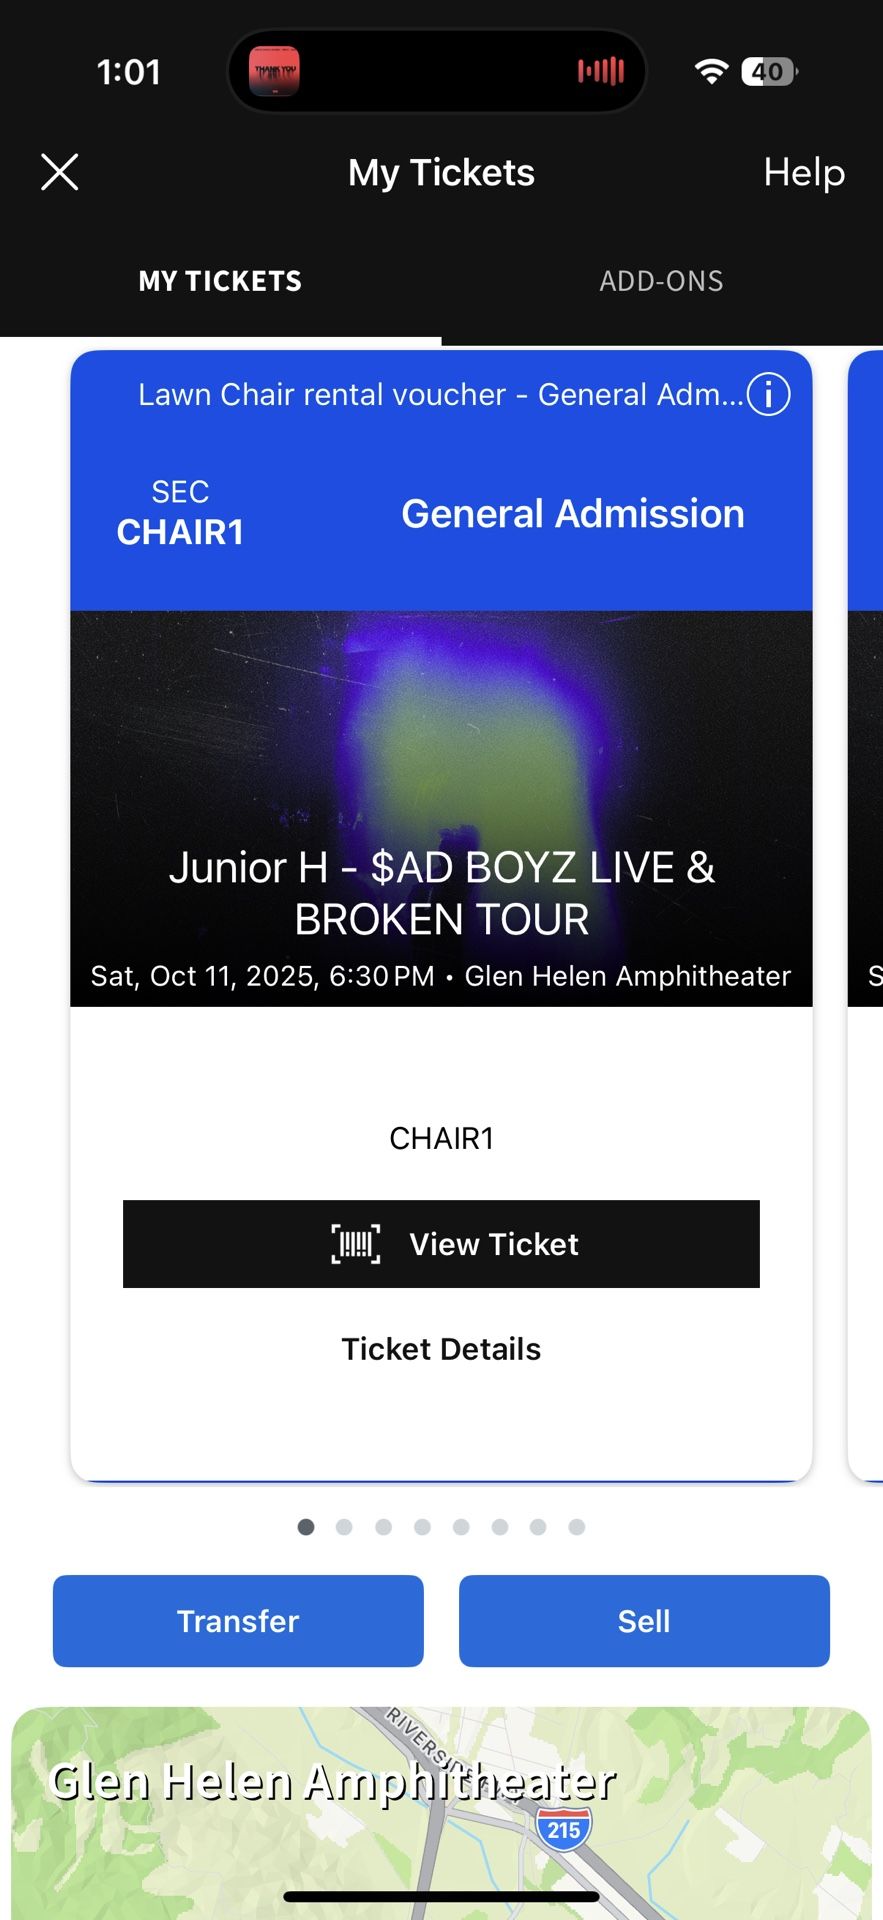Screen dimensions: 883x1920
Task: Tap the Sell button
Action: [644, 1621]
